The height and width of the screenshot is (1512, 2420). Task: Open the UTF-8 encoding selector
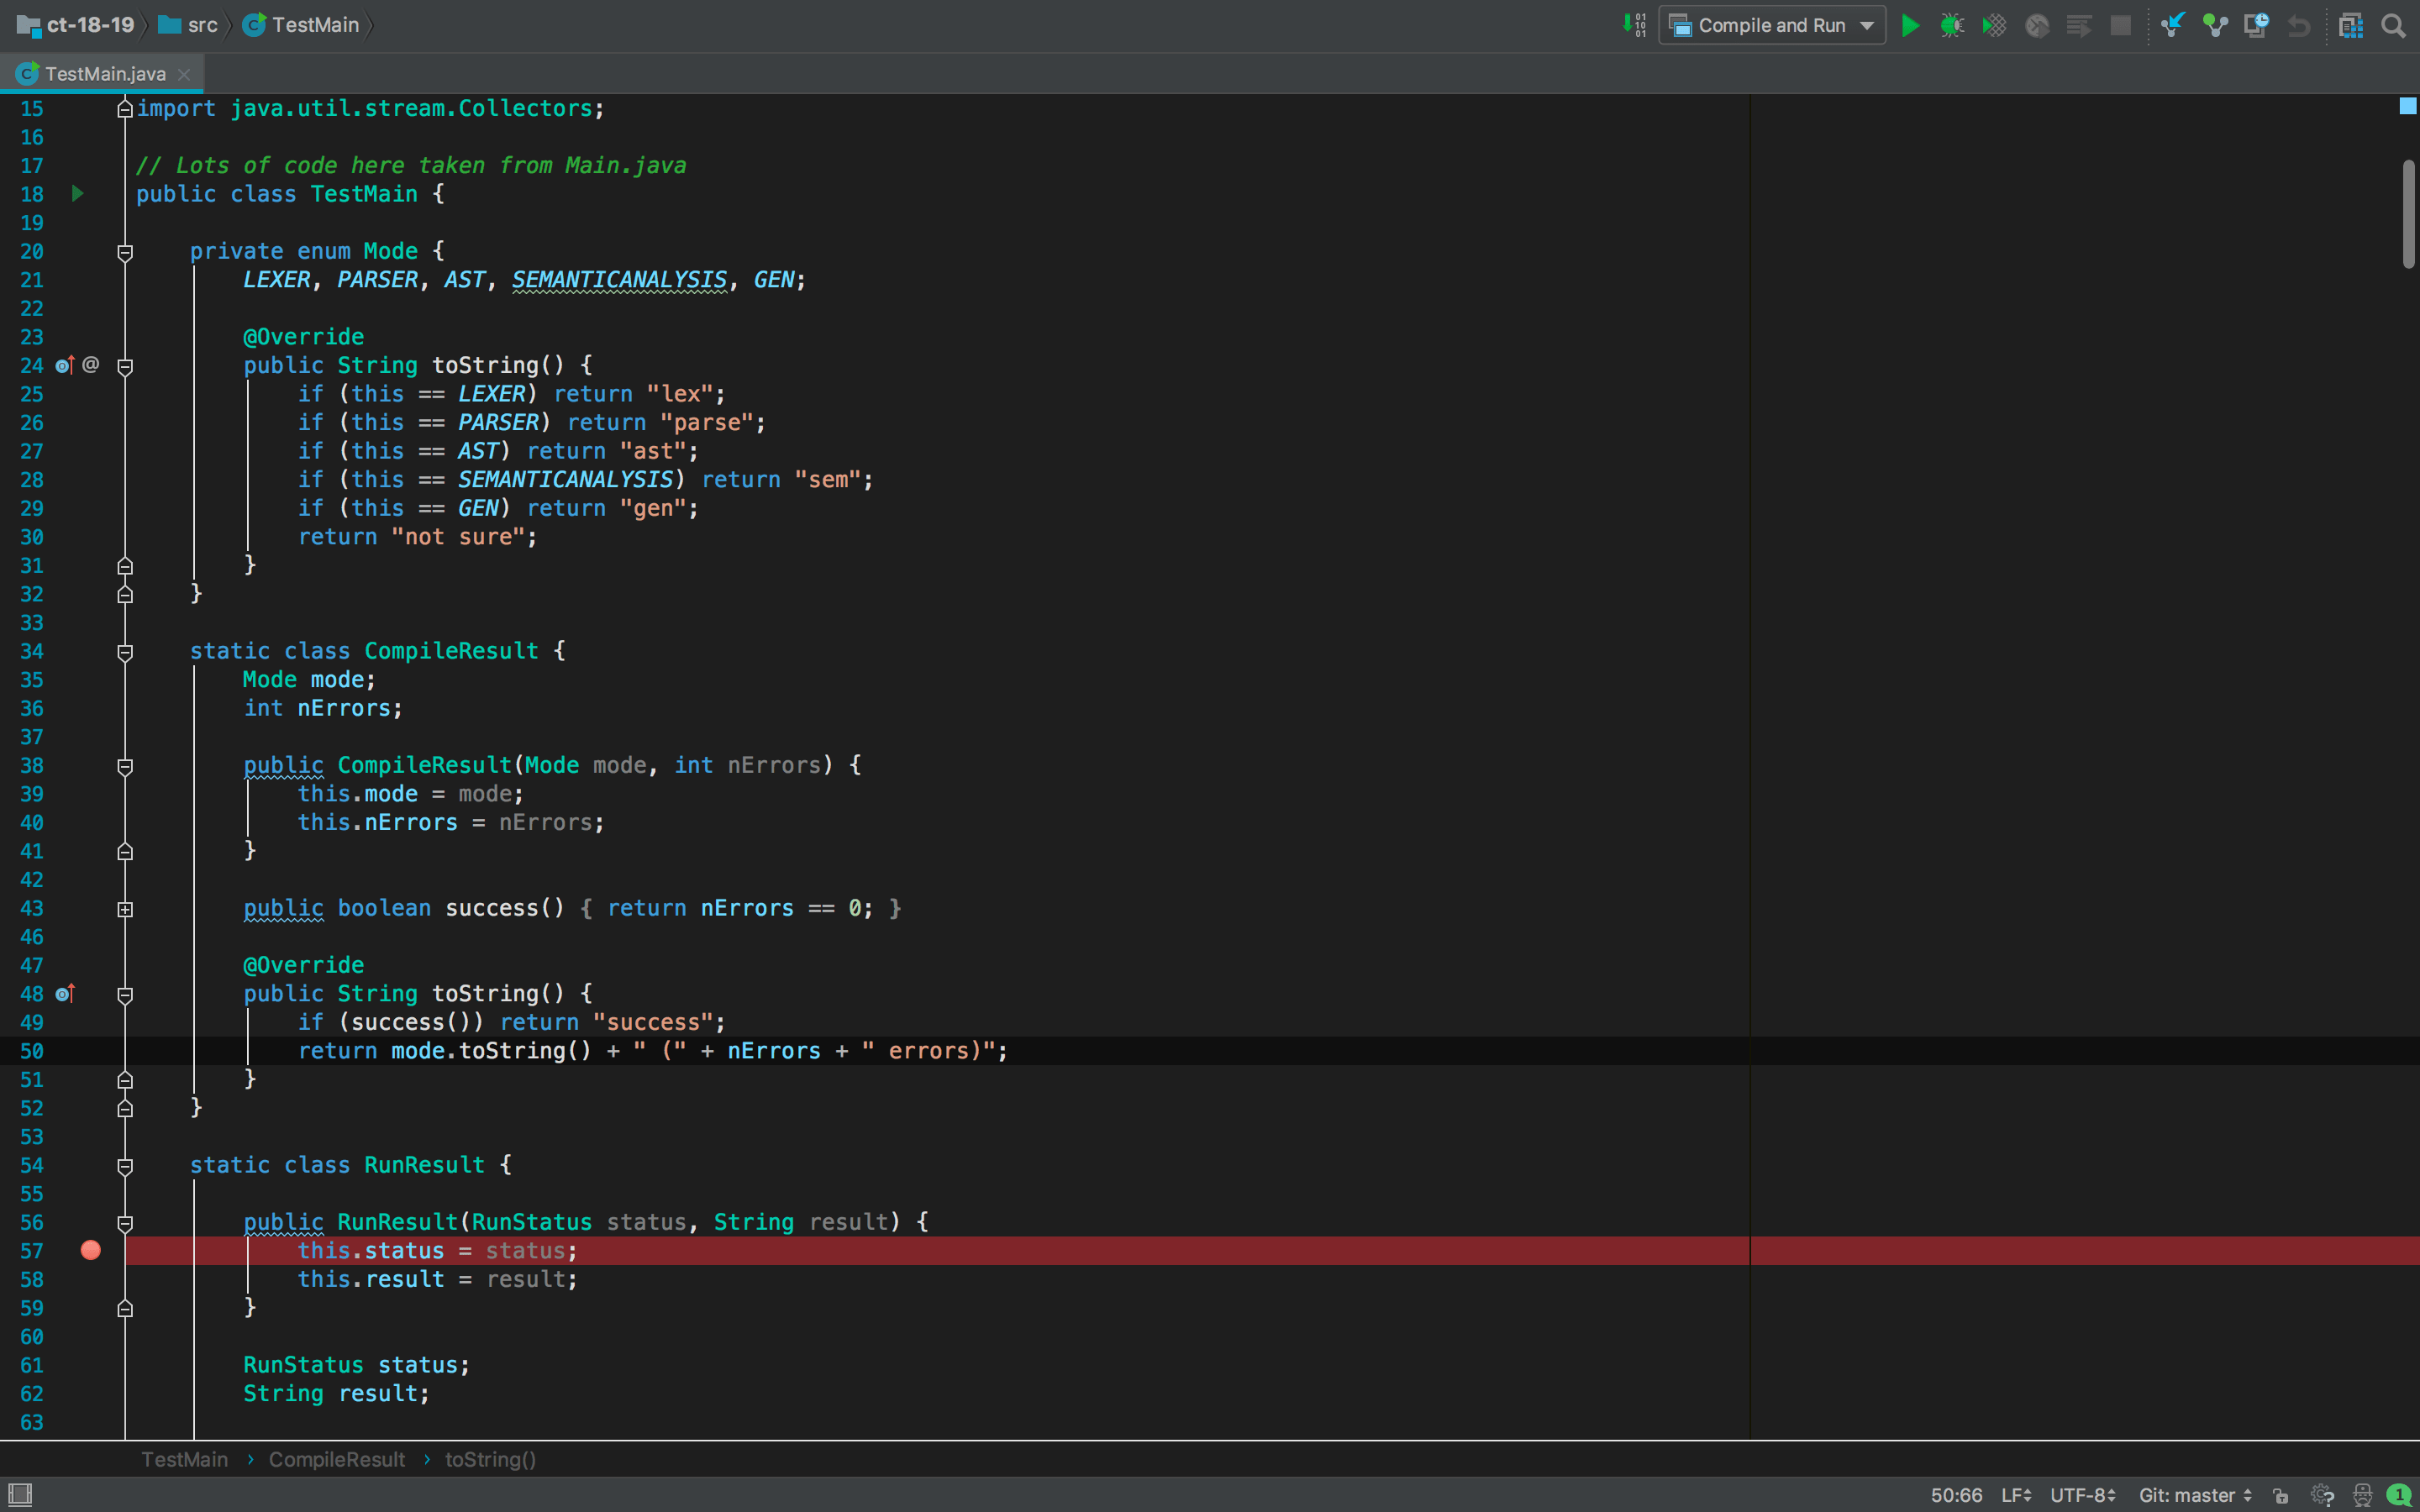pos(2078,1494)
